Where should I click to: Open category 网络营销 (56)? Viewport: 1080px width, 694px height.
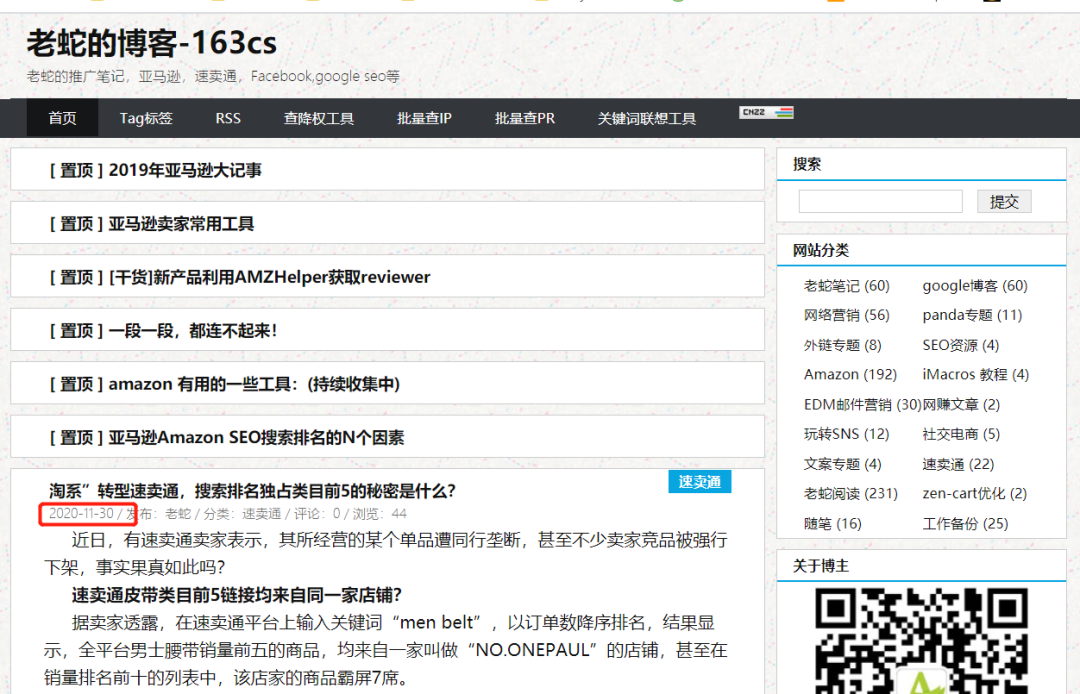pyautogui.click(x=847, y=315)
